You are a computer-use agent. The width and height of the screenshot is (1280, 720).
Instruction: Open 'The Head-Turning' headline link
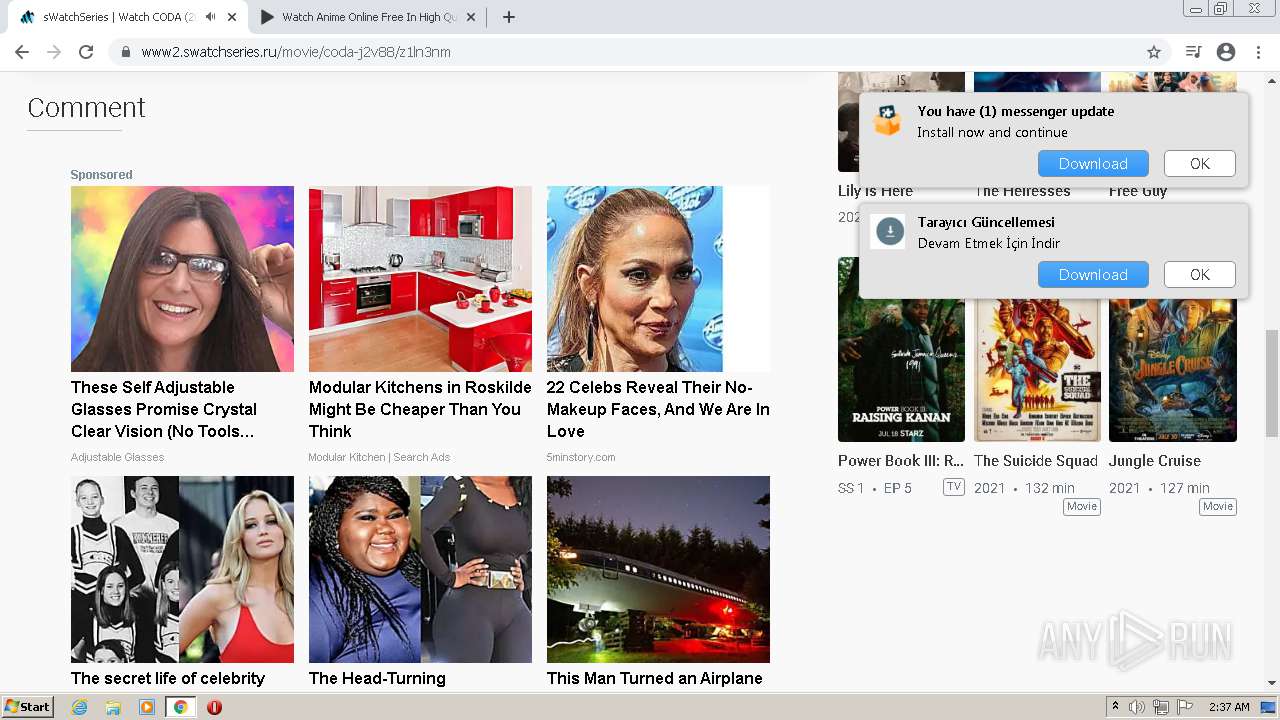point(377,678)
